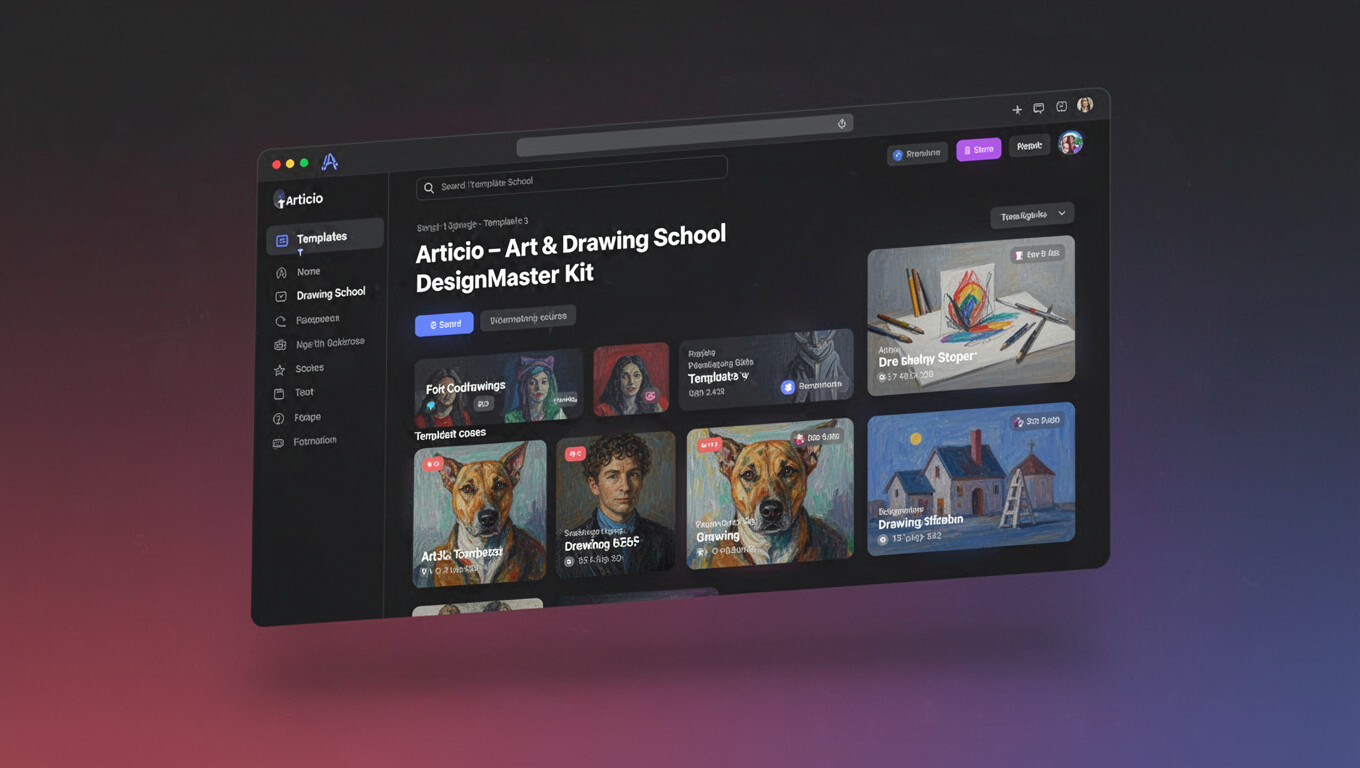Image resolution: width=1360 pixels, height=768 pixels.
Task: Click the calendar icon in the sidebar
Action: click(x=279, y=394)
